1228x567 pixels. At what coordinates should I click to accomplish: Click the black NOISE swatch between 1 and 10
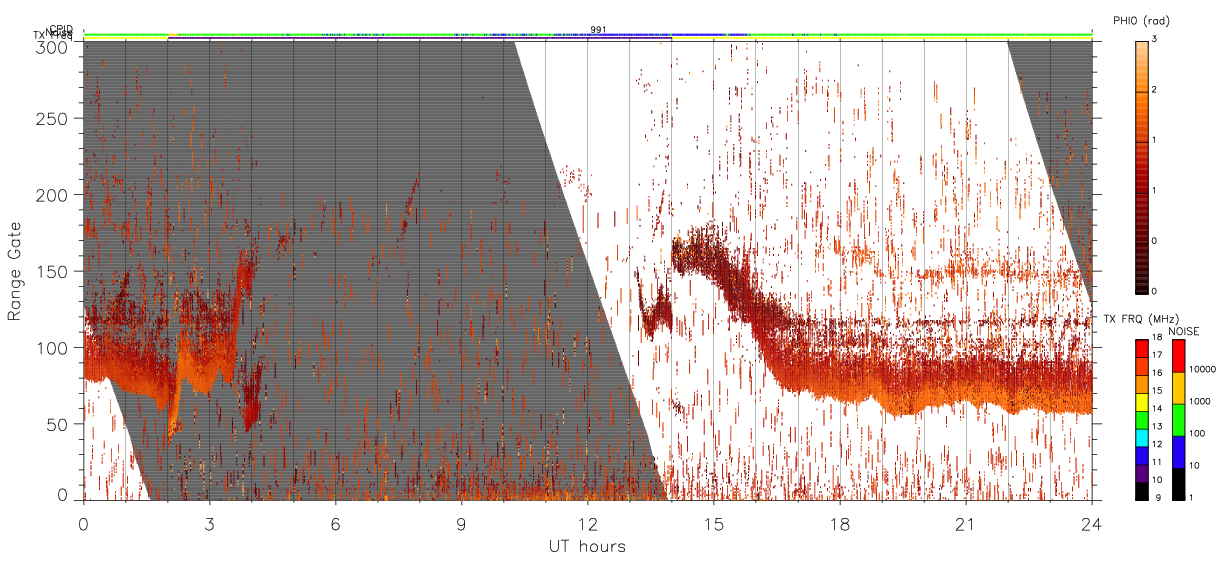pos(1179,484)
